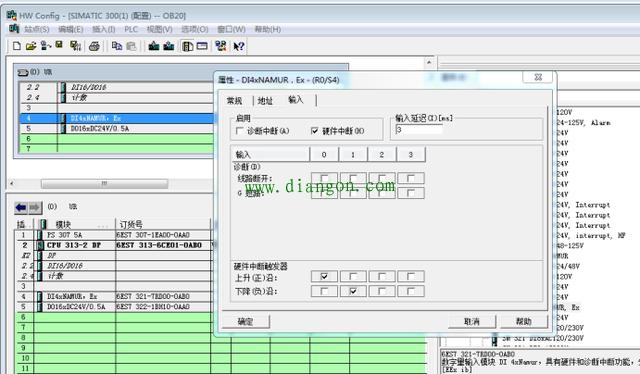Click the Save floppy toolbar icon
Screen dimensions: 640x374
point(59,45)
